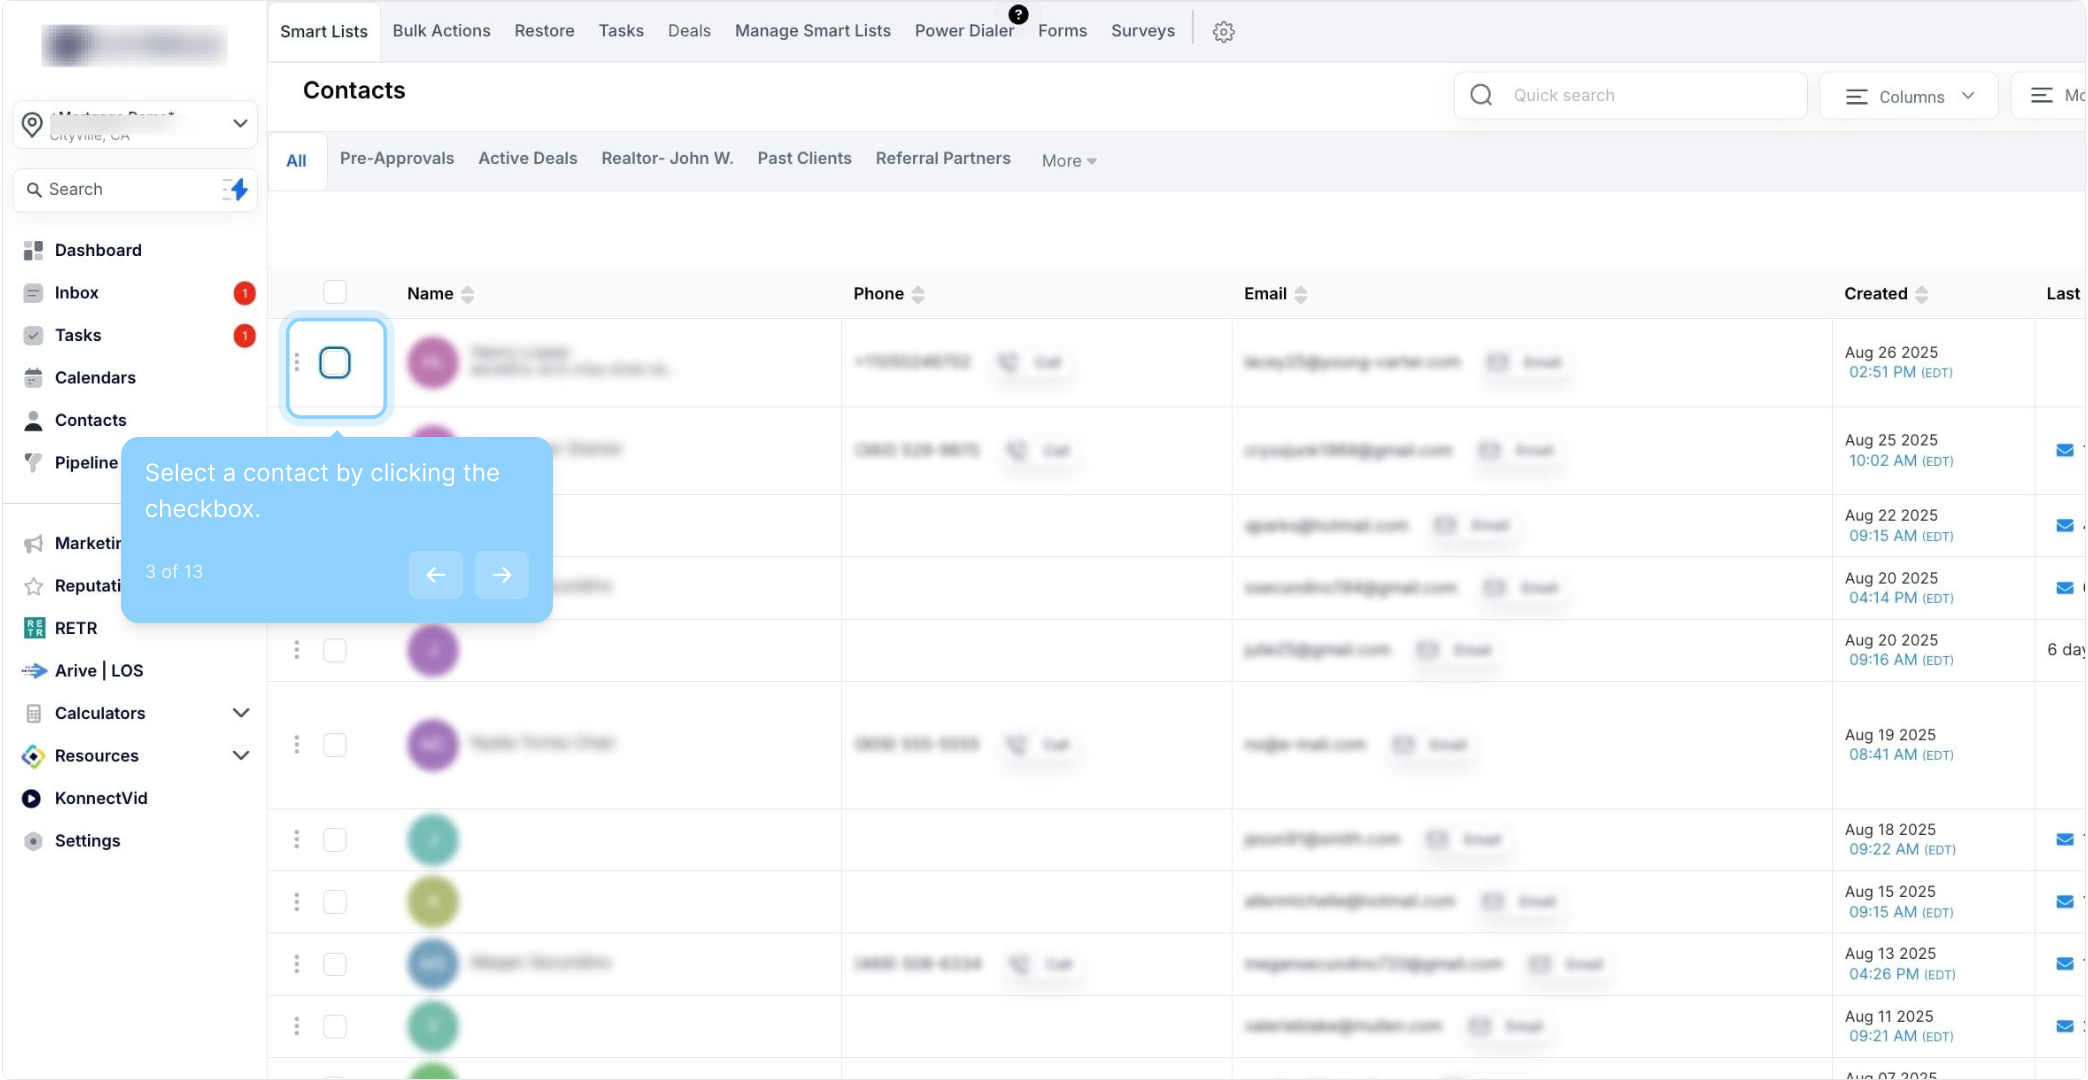Open the Bulk Actions menu tab
This screenshot has width=2088, height=1080.
tap(441, 31)
